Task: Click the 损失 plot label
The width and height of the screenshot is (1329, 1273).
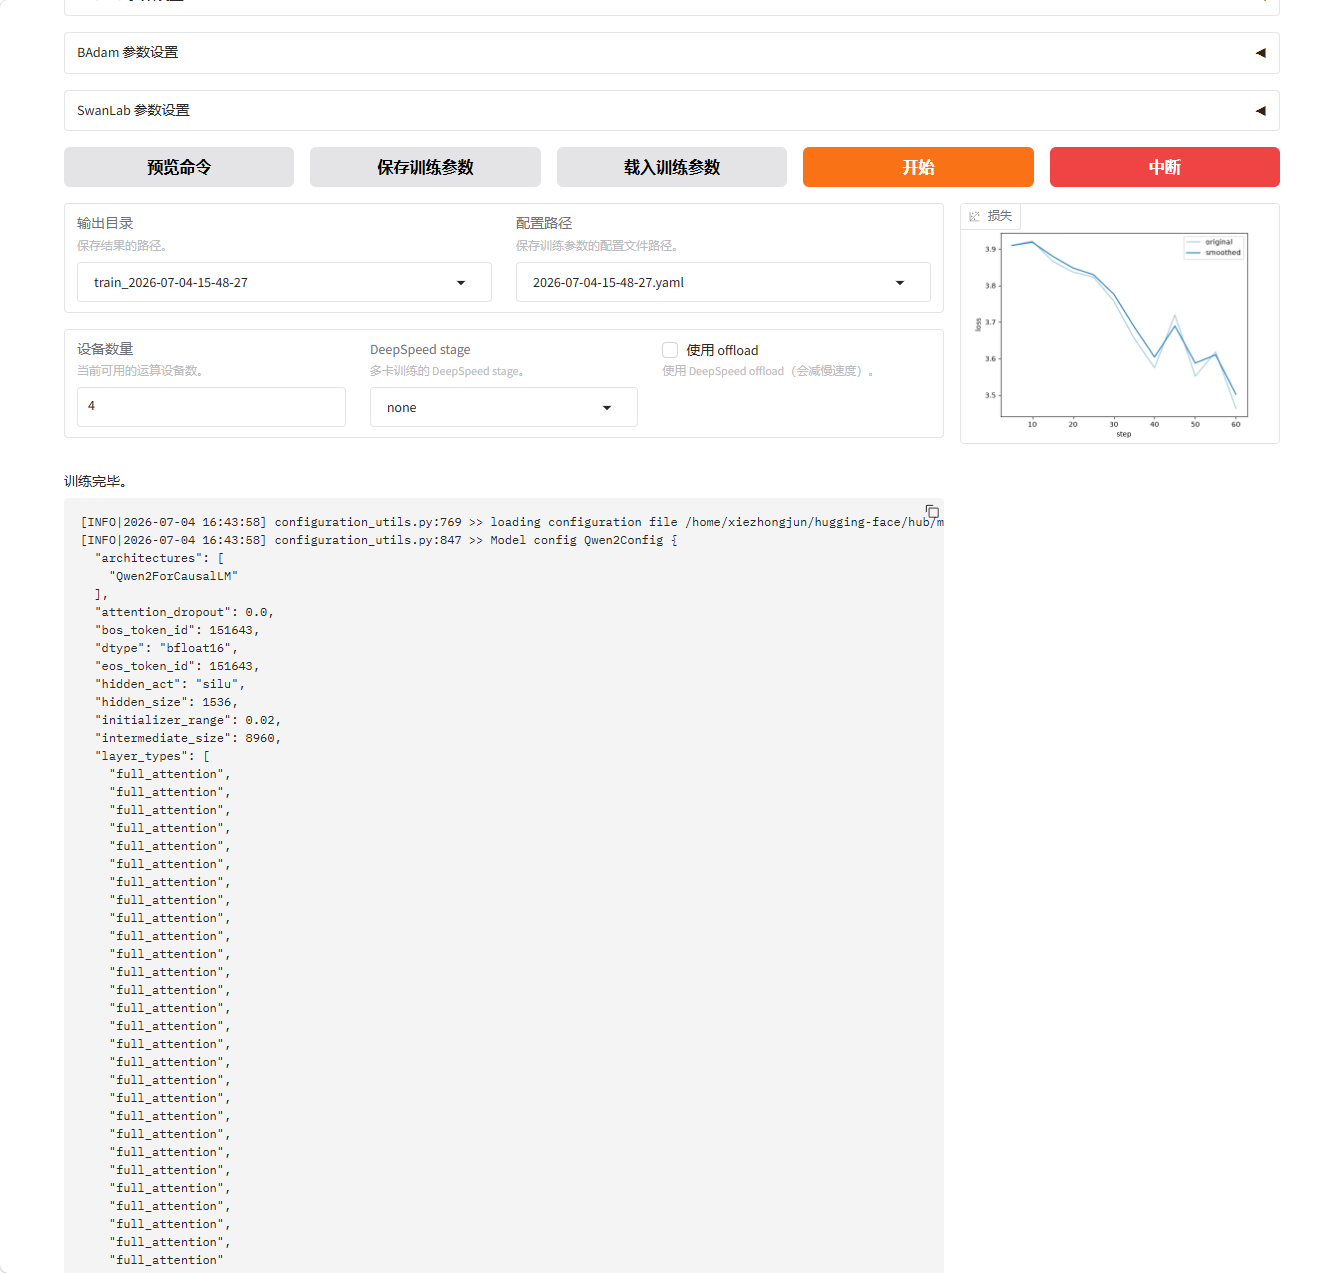Action: point(1000,216)
